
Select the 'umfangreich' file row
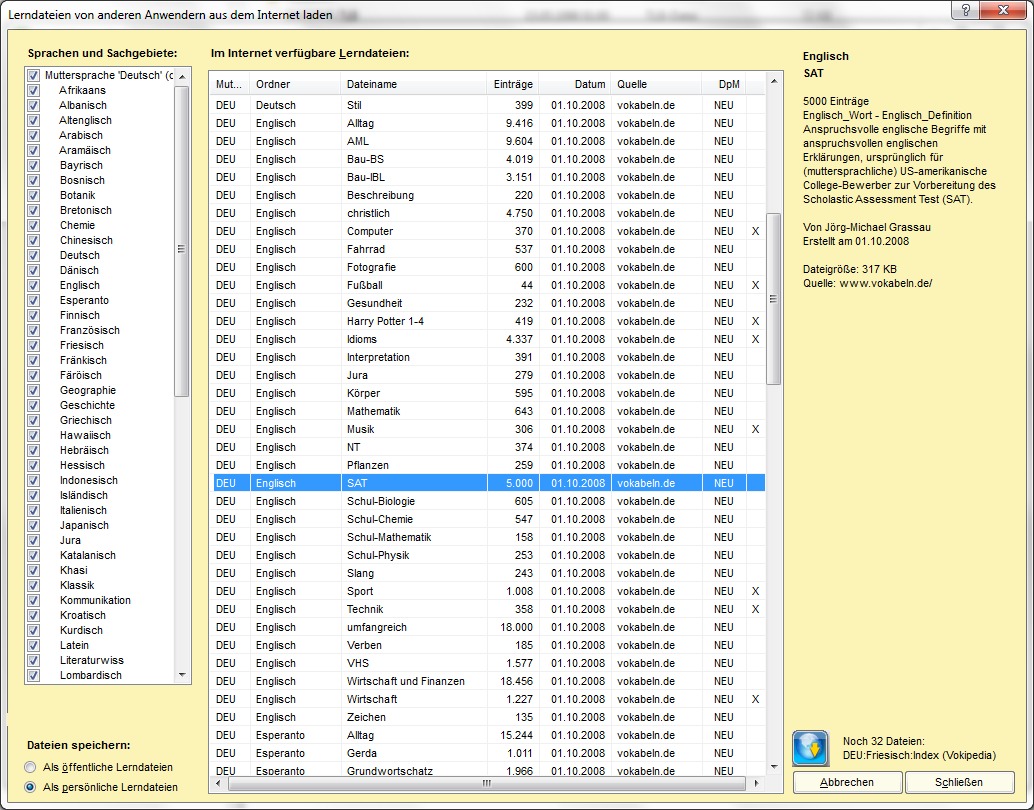[488, 627]
